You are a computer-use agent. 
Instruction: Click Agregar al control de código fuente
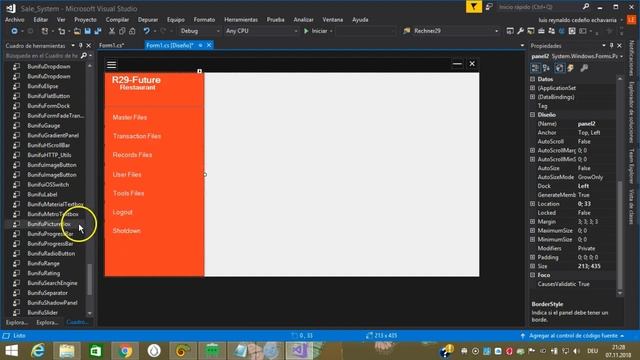[x=573, y=336]
